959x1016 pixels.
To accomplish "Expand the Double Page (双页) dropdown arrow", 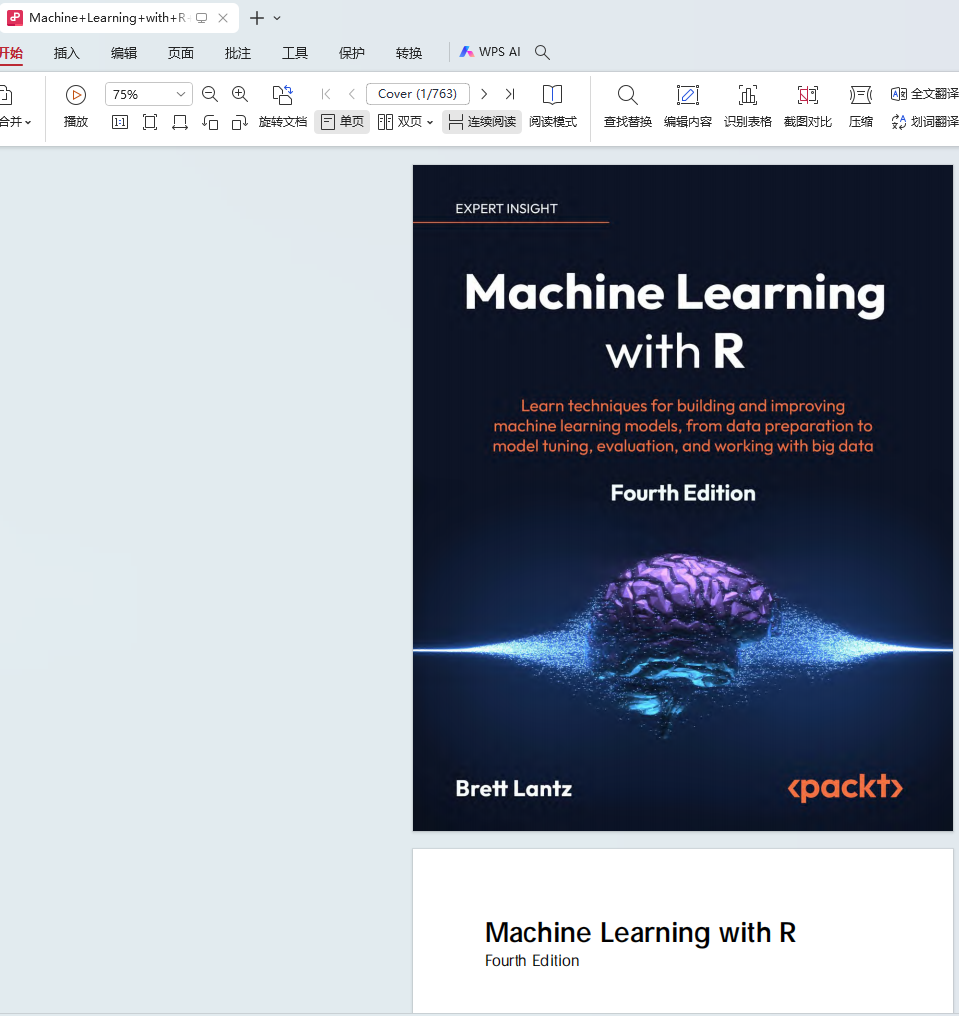I will (430, 122).
